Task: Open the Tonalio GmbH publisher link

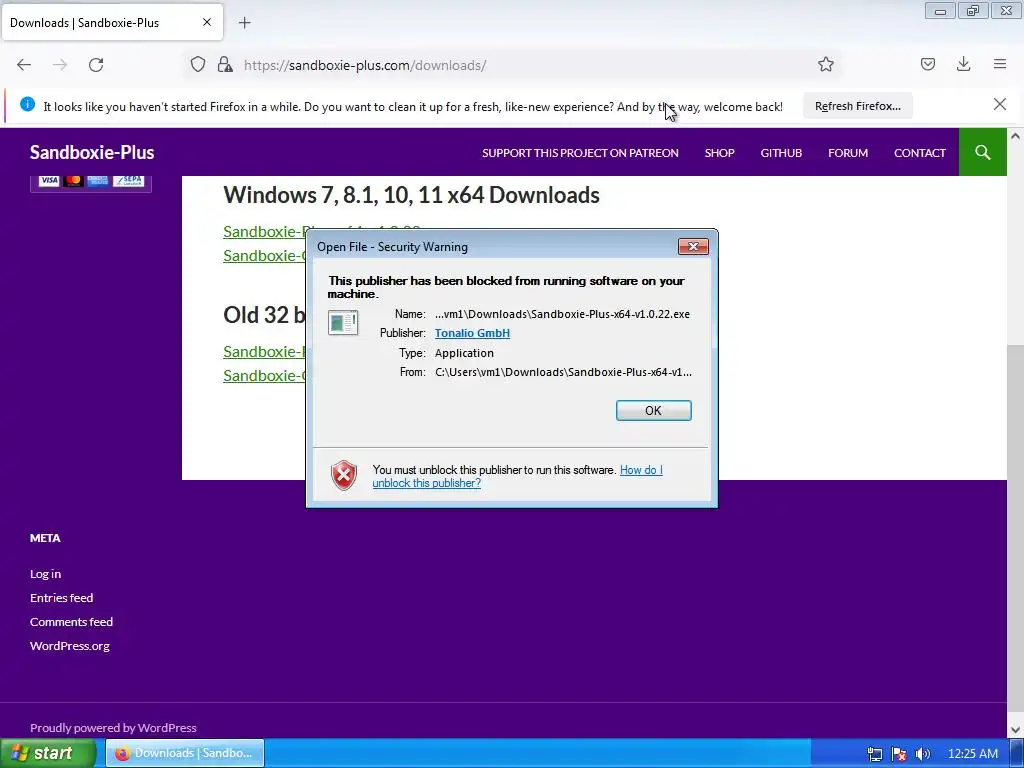Action: tap(472, 333)
